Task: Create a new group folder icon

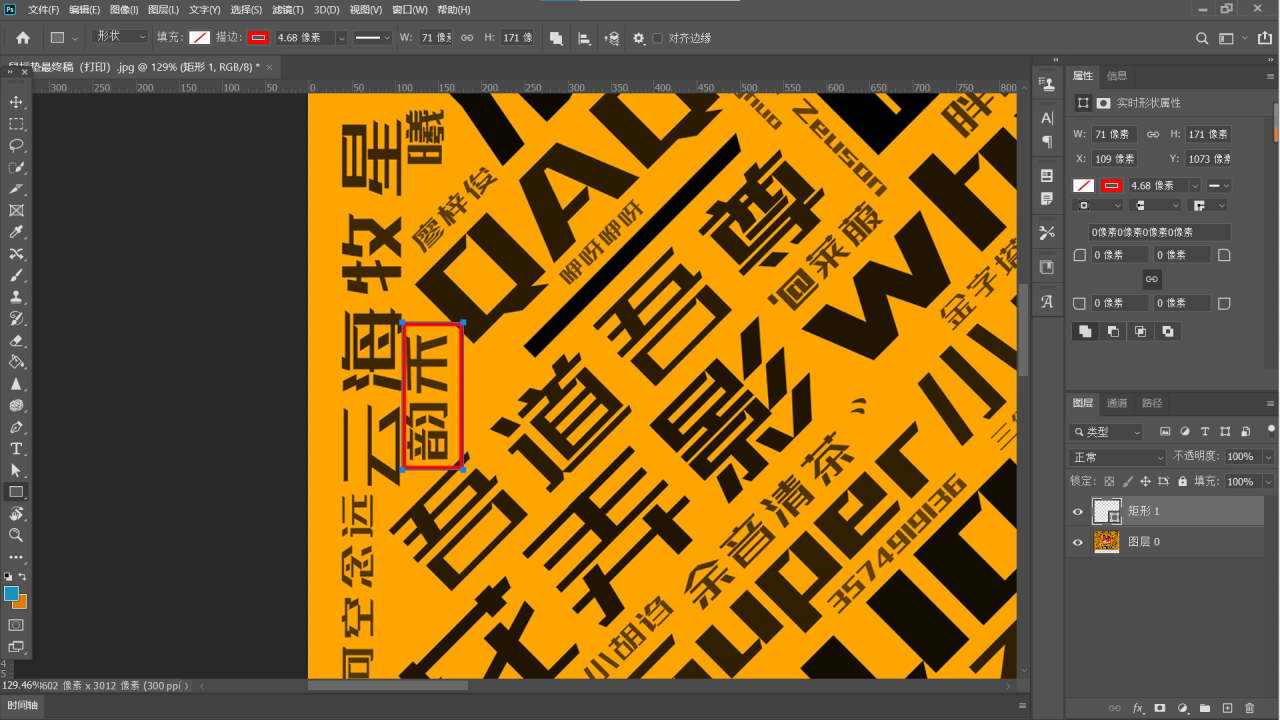Action: 1205,708
